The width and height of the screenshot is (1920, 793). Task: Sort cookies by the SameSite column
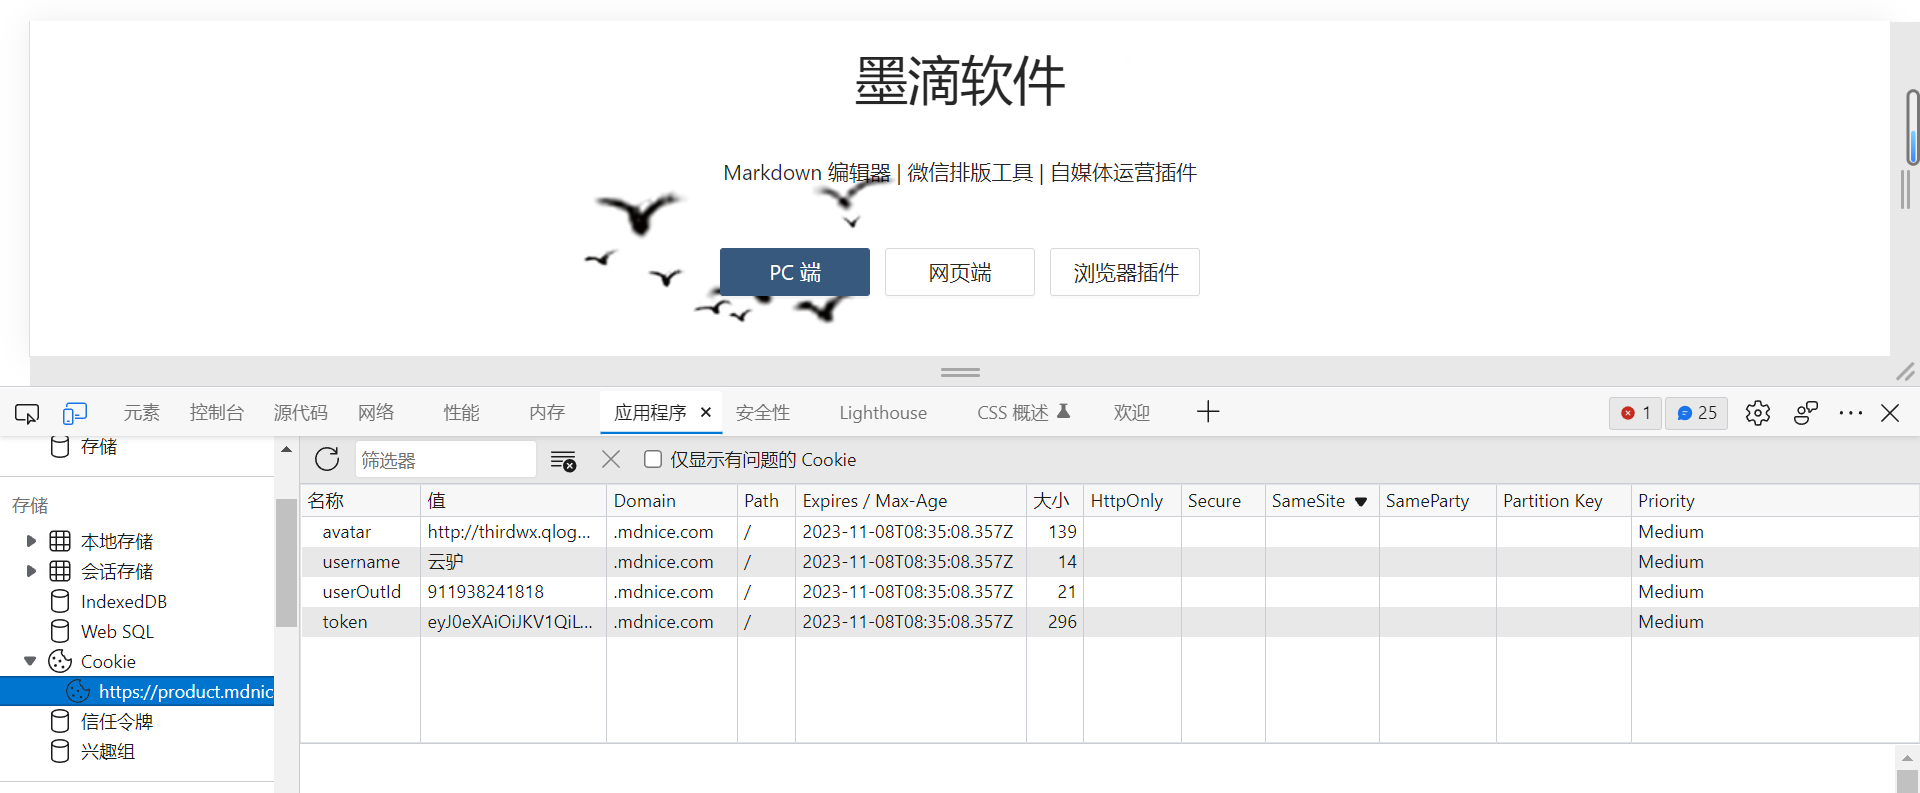click(1321, 501)
